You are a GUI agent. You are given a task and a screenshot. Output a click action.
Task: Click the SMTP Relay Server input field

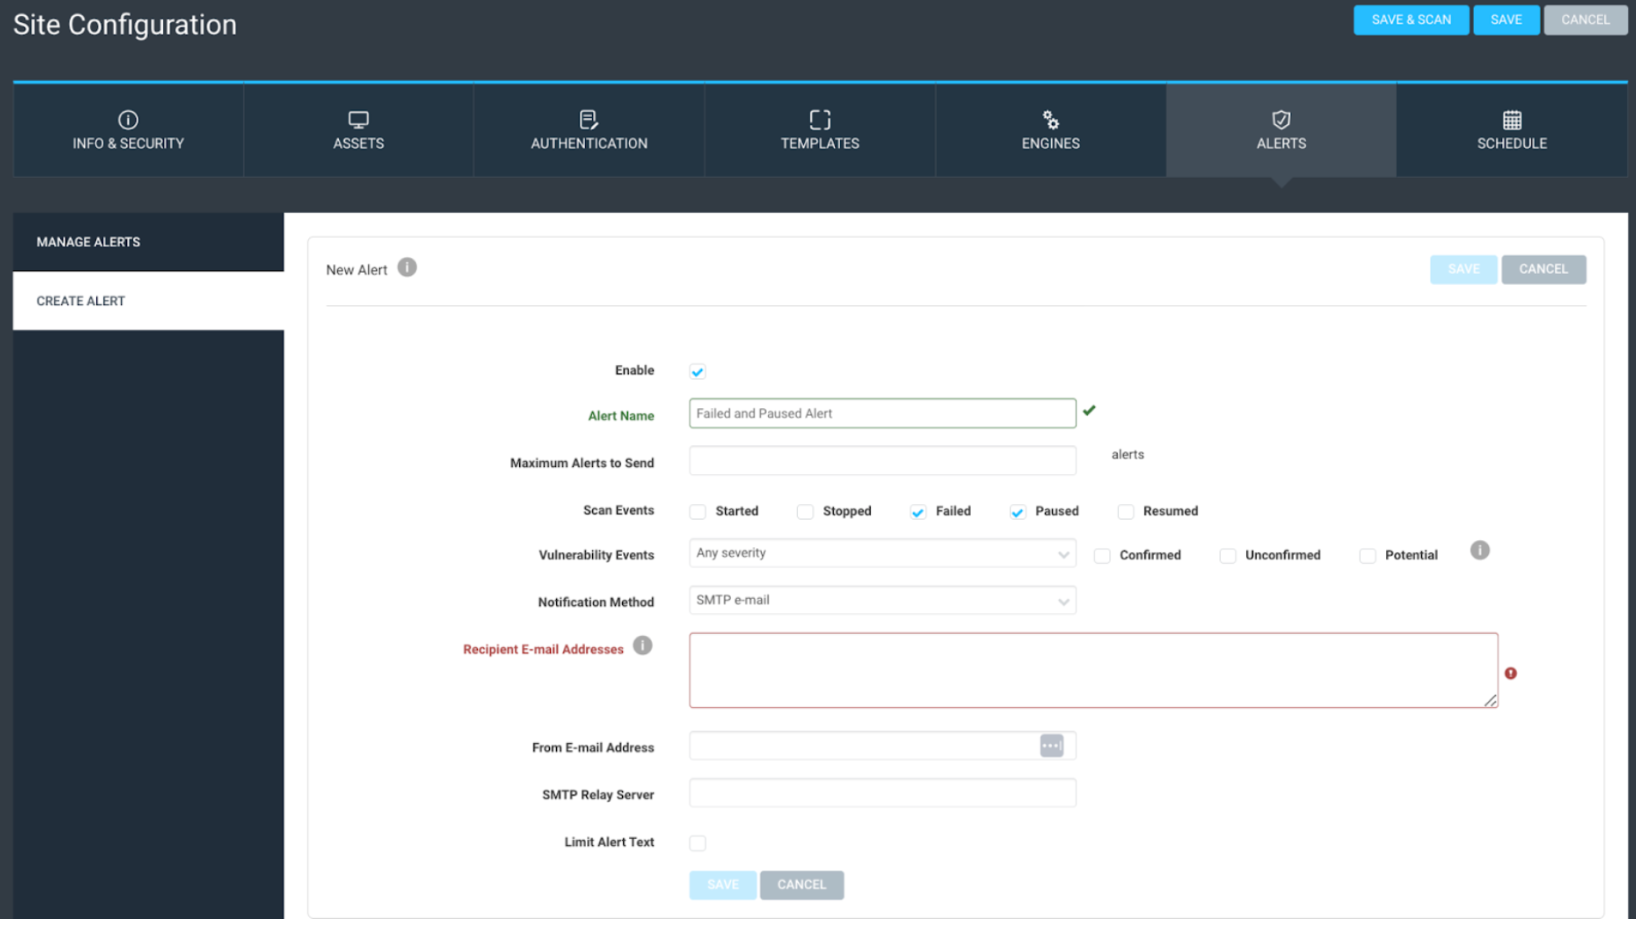pos(882,794)
